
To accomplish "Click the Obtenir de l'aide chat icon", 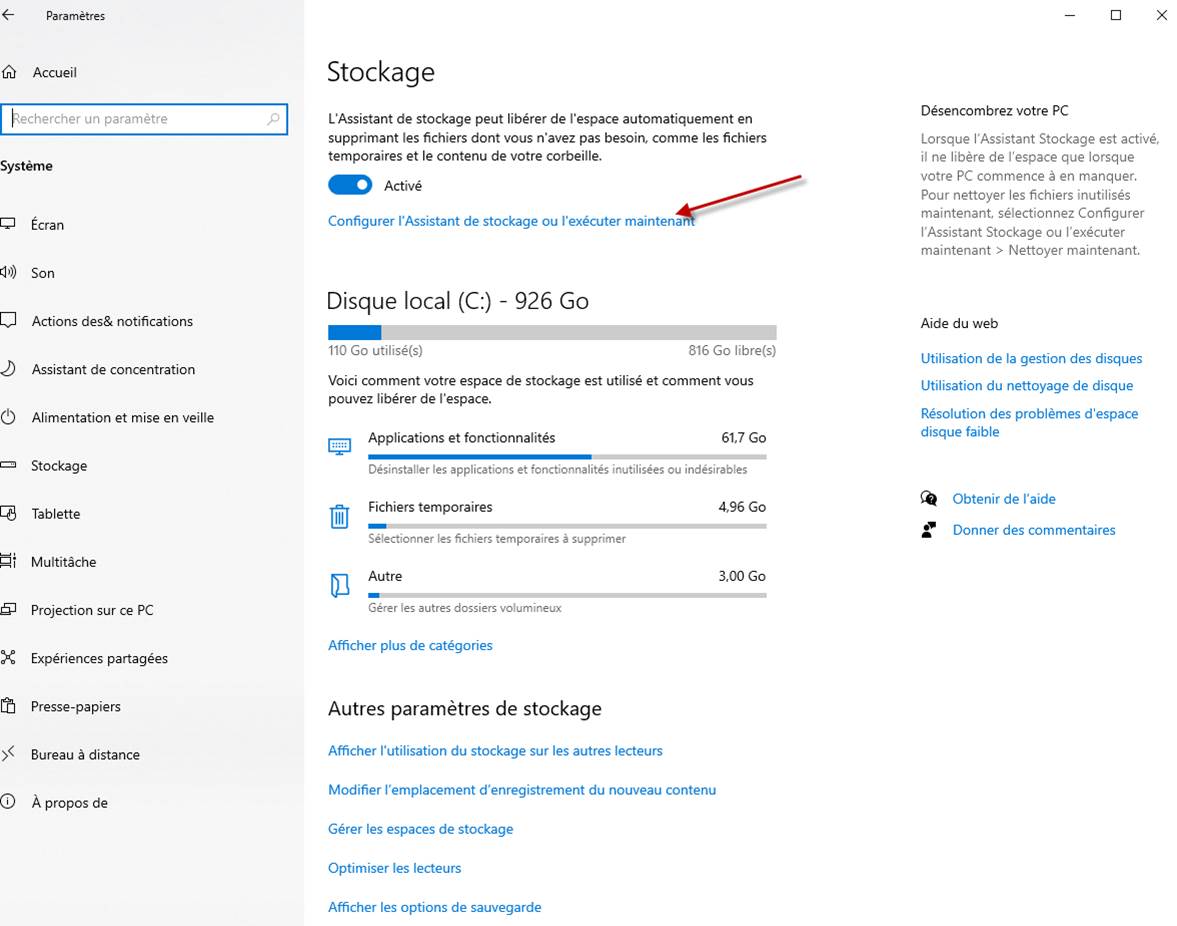I will (x=929, y=499).
